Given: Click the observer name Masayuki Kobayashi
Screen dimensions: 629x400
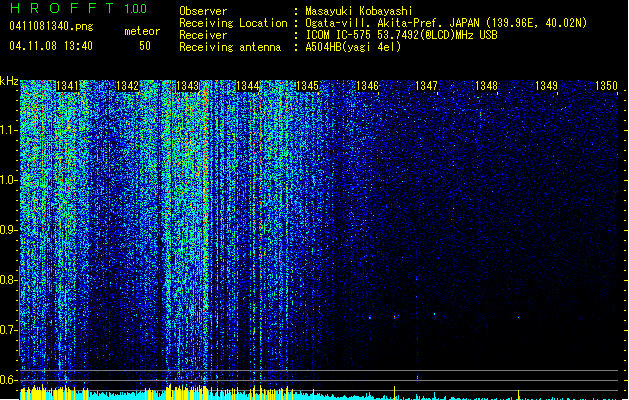Looking at the screenshot, I should 359,11.
